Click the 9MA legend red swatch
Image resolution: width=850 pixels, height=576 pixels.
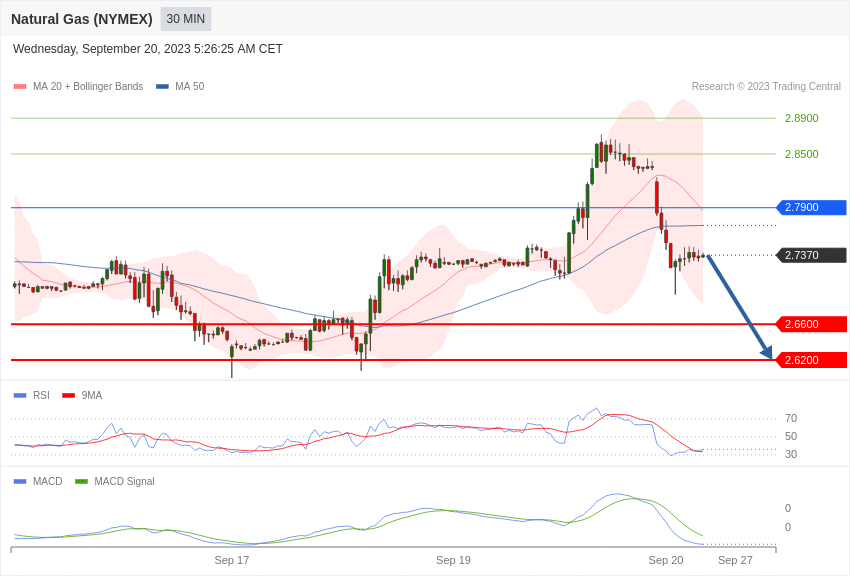pos(69,396)
